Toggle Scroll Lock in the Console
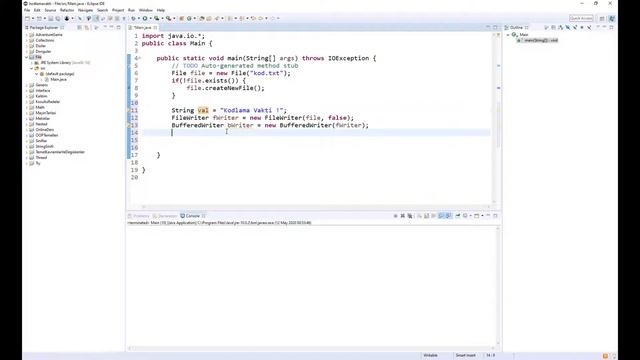This screenshot has height=360, width=640. pos(427,216)
